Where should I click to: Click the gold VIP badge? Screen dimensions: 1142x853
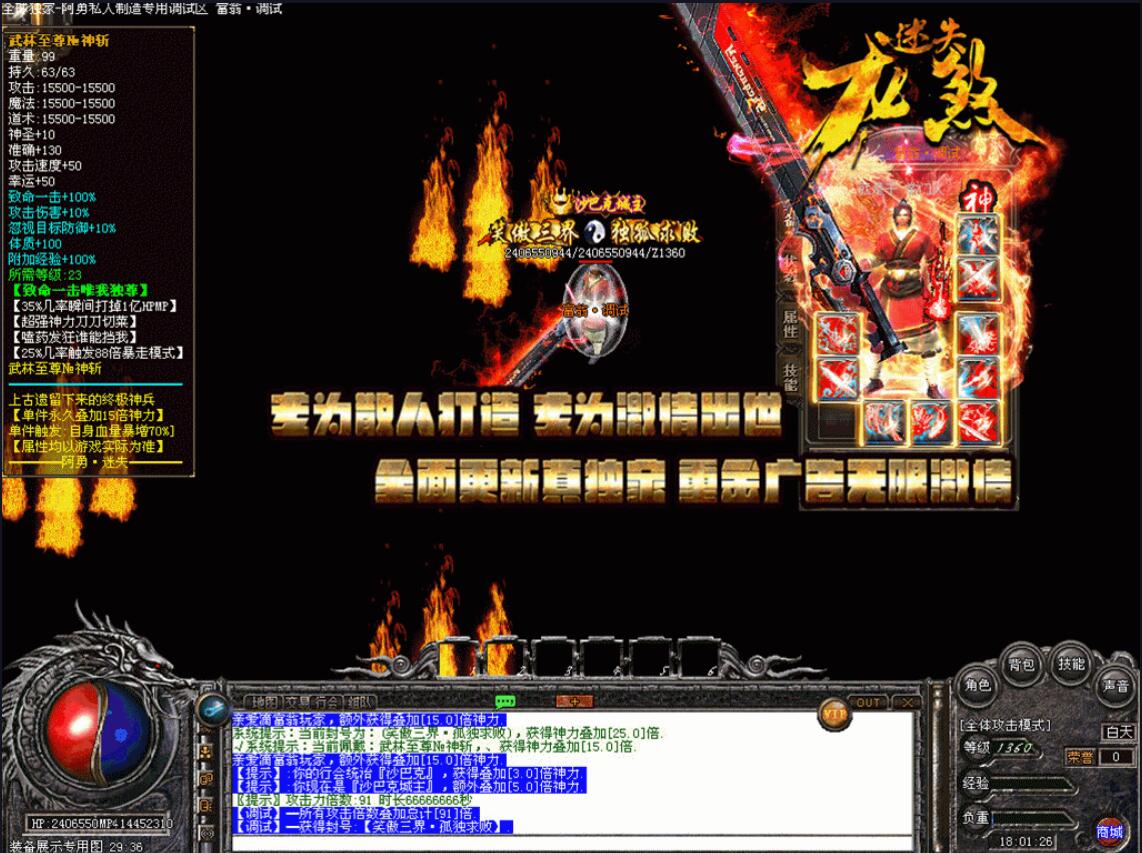click(835, 713)
